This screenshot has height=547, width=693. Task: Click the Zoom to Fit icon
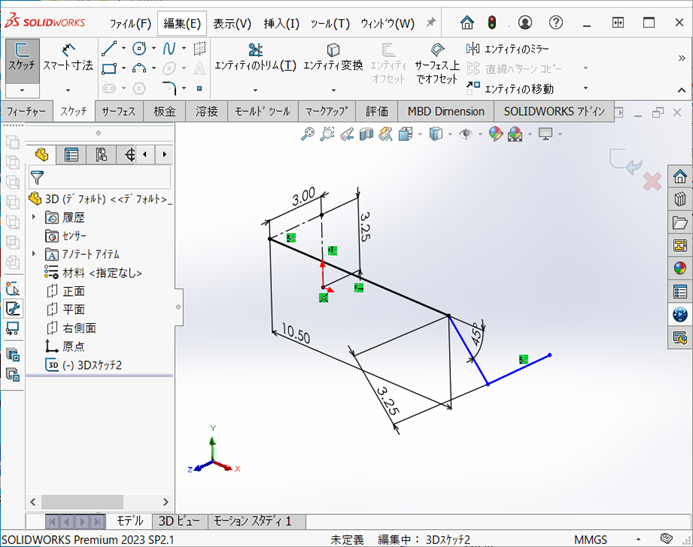[x=308, y=134]
